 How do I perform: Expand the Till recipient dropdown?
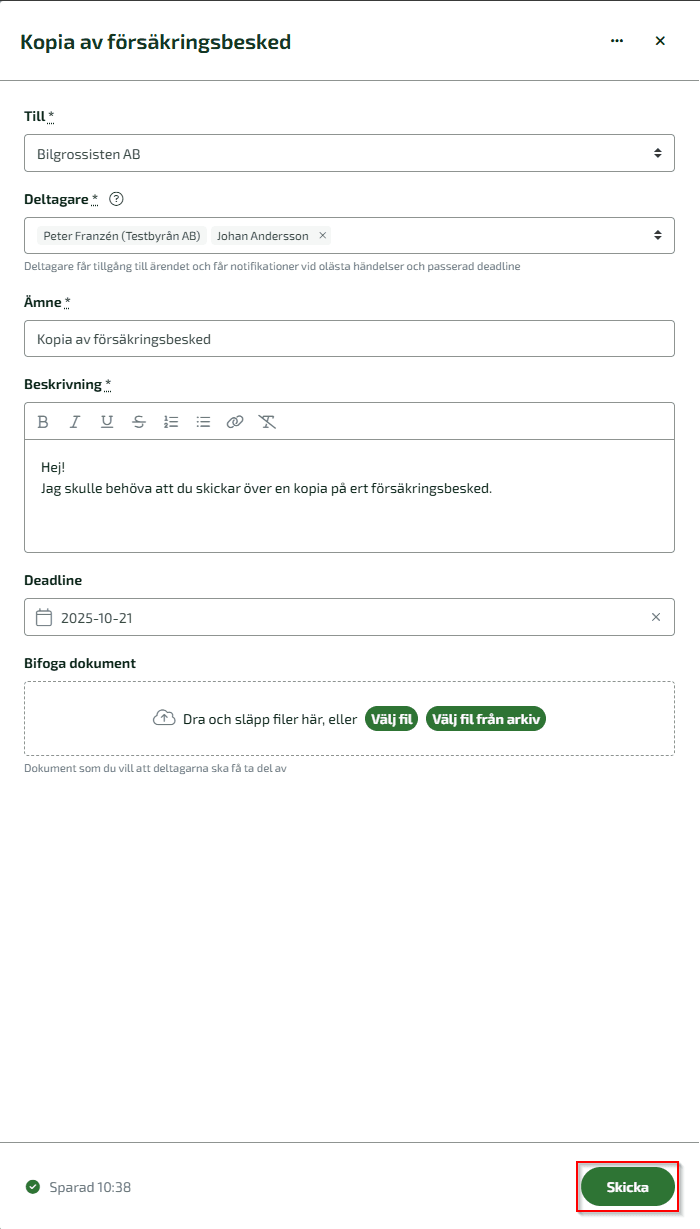point(657,154)
